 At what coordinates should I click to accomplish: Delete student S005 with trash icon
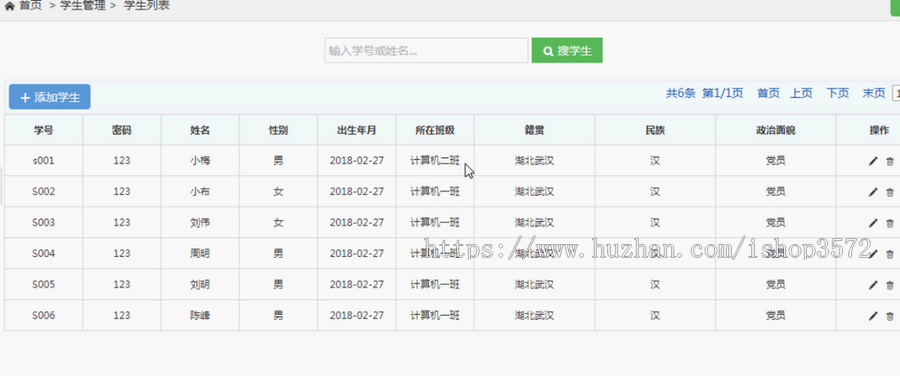(x=890, y=285)
